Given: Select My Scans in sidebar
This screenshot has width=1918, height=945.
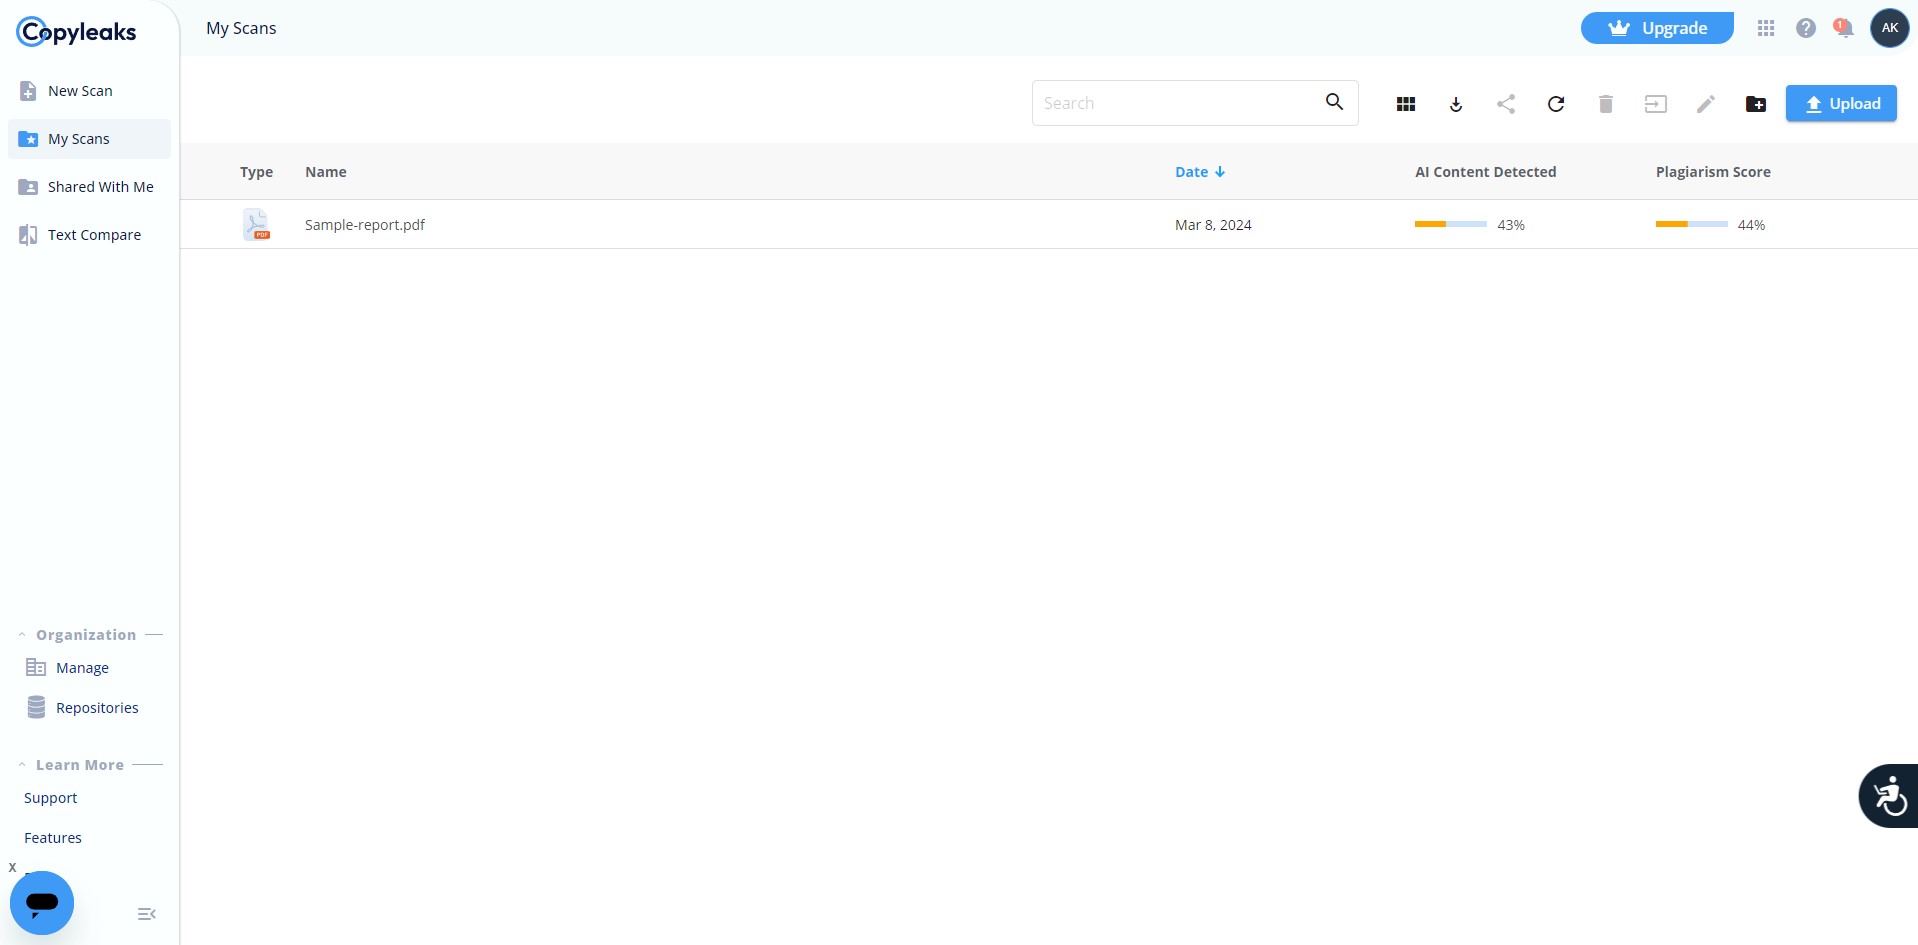Looking at the screenshot, I should click(x=89, y=139).
